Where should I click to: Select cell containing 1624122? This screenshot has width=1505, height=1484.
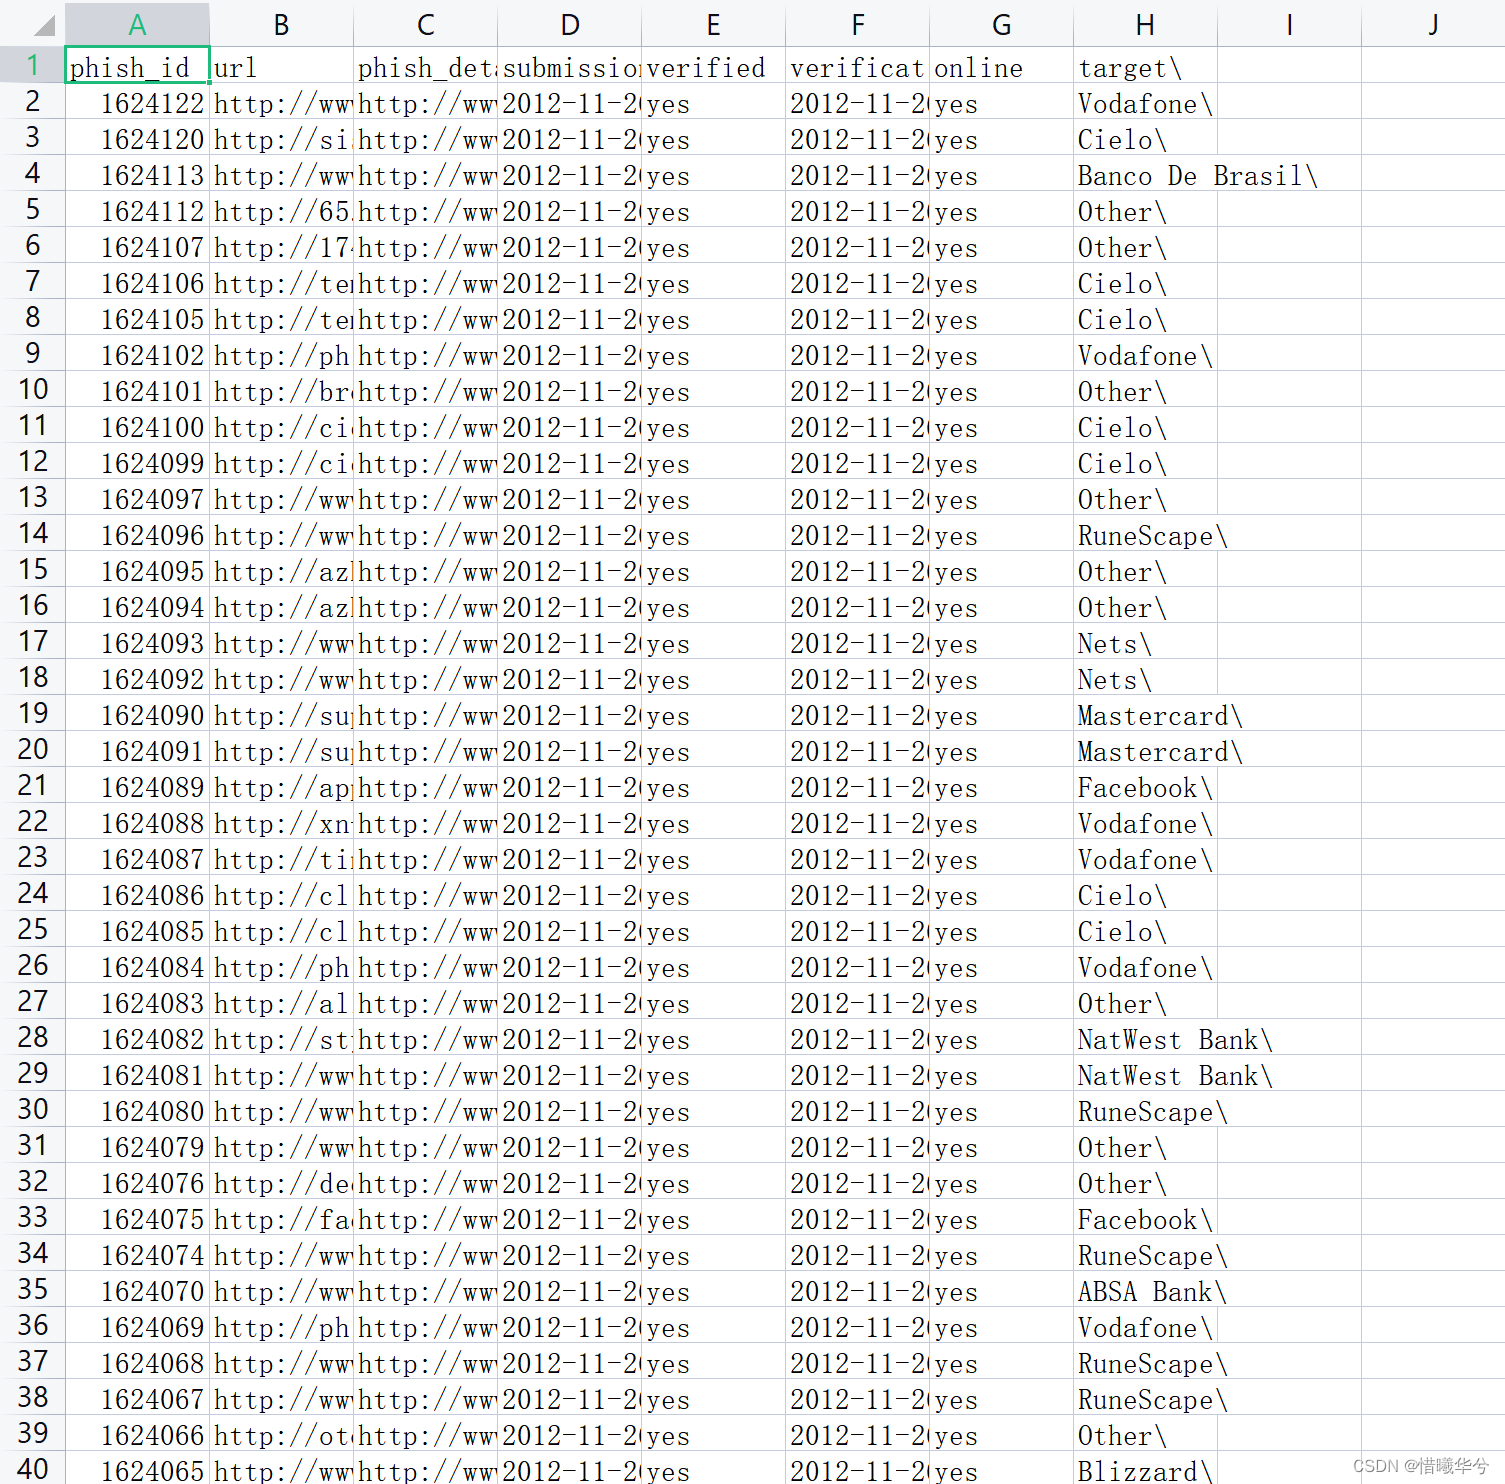(137, 101)
